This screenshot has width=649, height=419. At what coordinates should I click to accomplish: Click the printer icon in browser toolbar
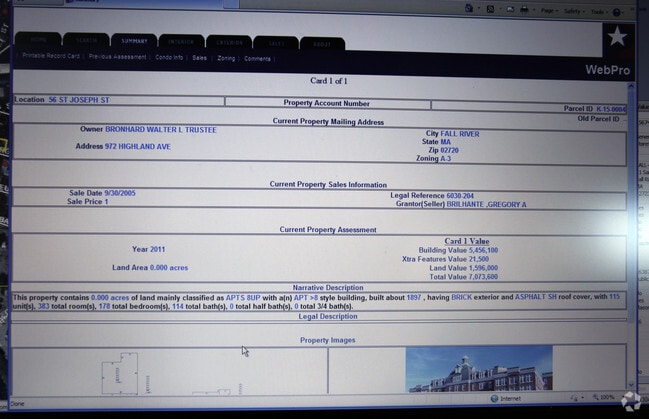(524, 9)
